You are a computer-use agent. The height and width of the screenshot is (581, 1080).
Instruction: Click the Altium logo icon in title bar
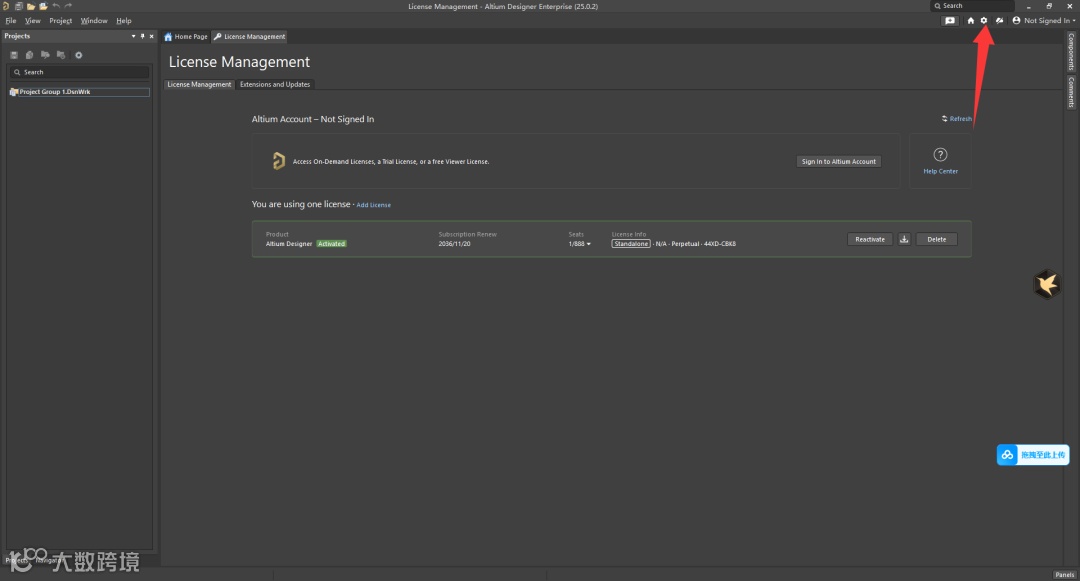(x=6, y=6)
